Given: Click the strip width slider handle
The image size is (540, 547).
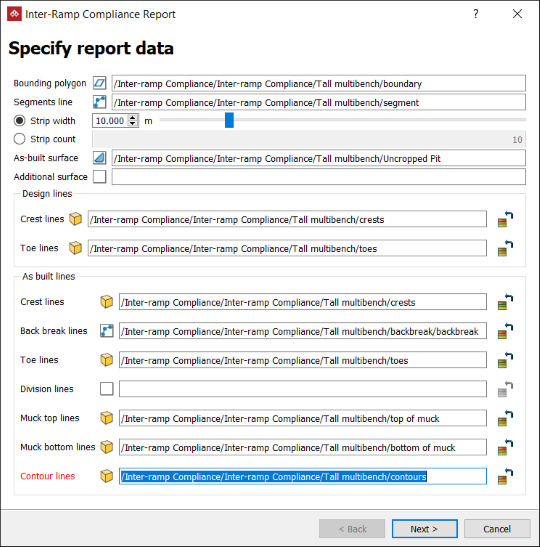Looking at the screenshot, I should click(229, 120).
